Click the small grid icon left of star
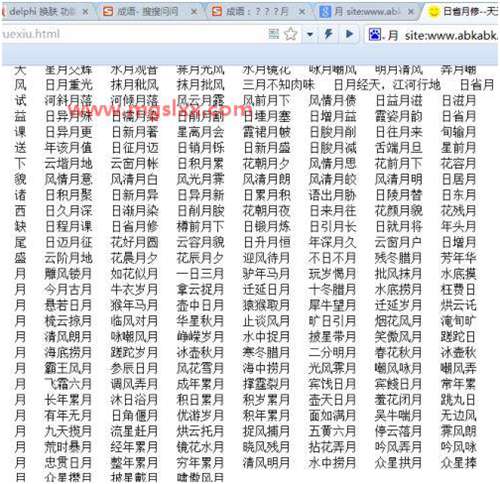 274,33
